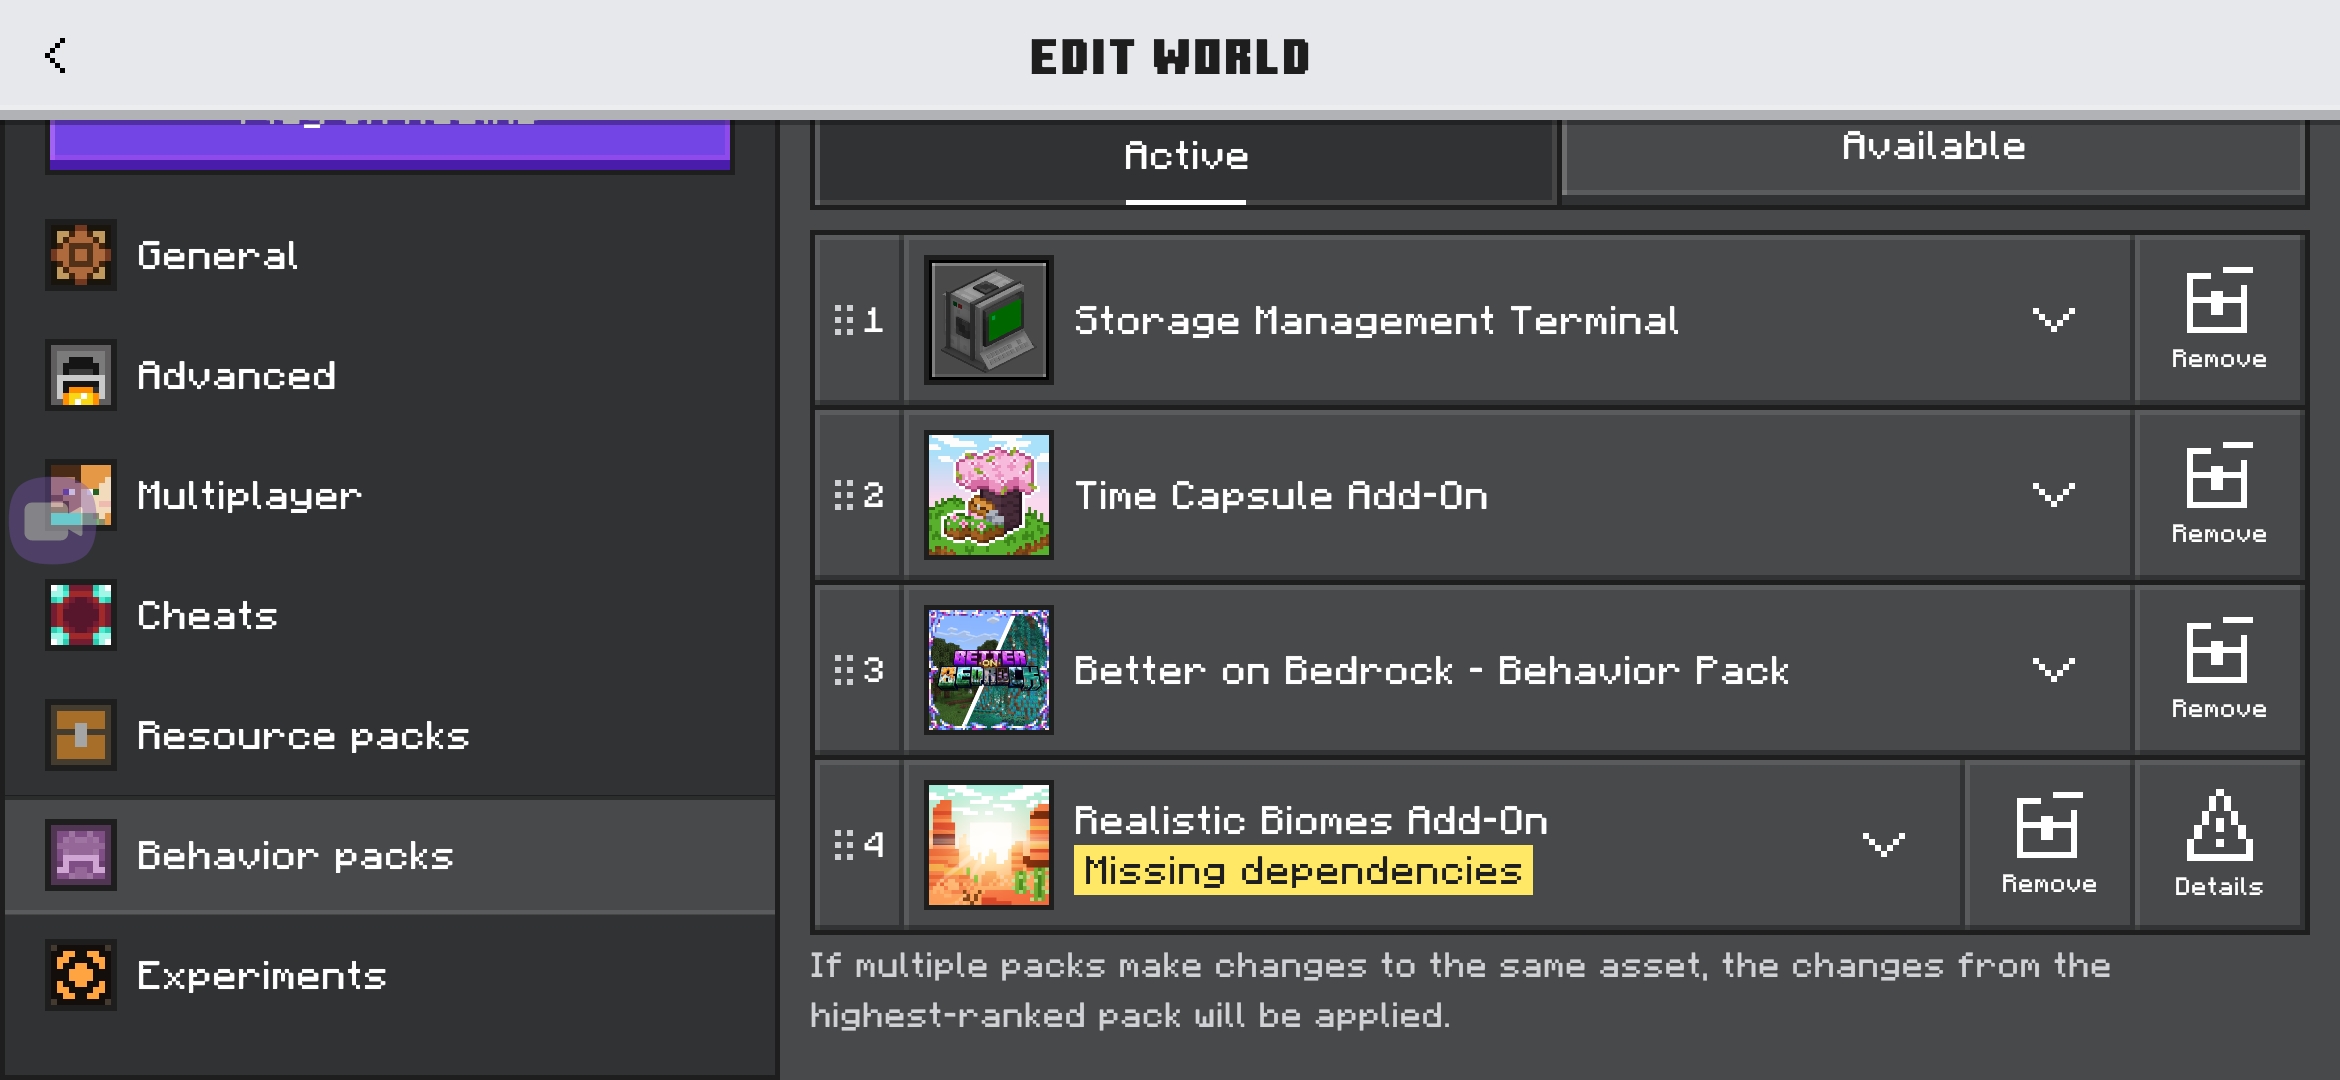This screenshot has height=1080, width=2340.
Task: Click the General gear icon
Action: point(81,255)
